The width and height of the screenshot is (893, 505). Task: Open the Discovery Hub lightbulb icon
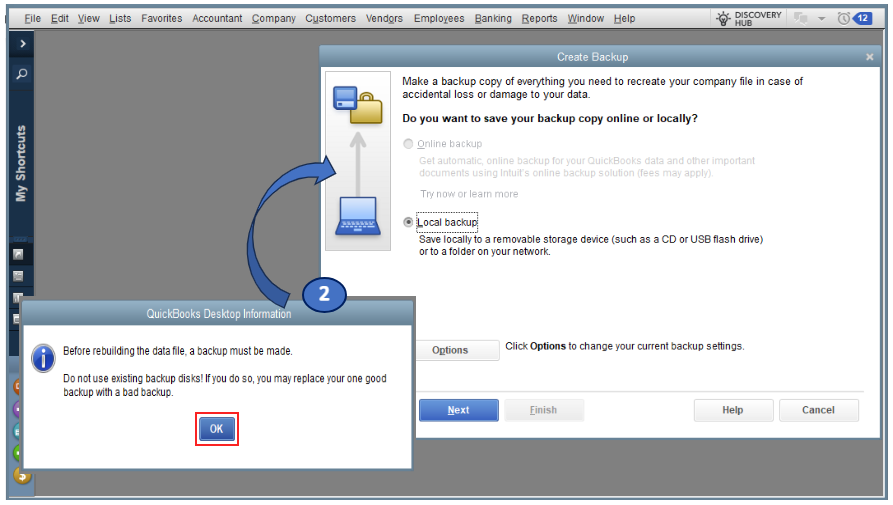(723, 19)
